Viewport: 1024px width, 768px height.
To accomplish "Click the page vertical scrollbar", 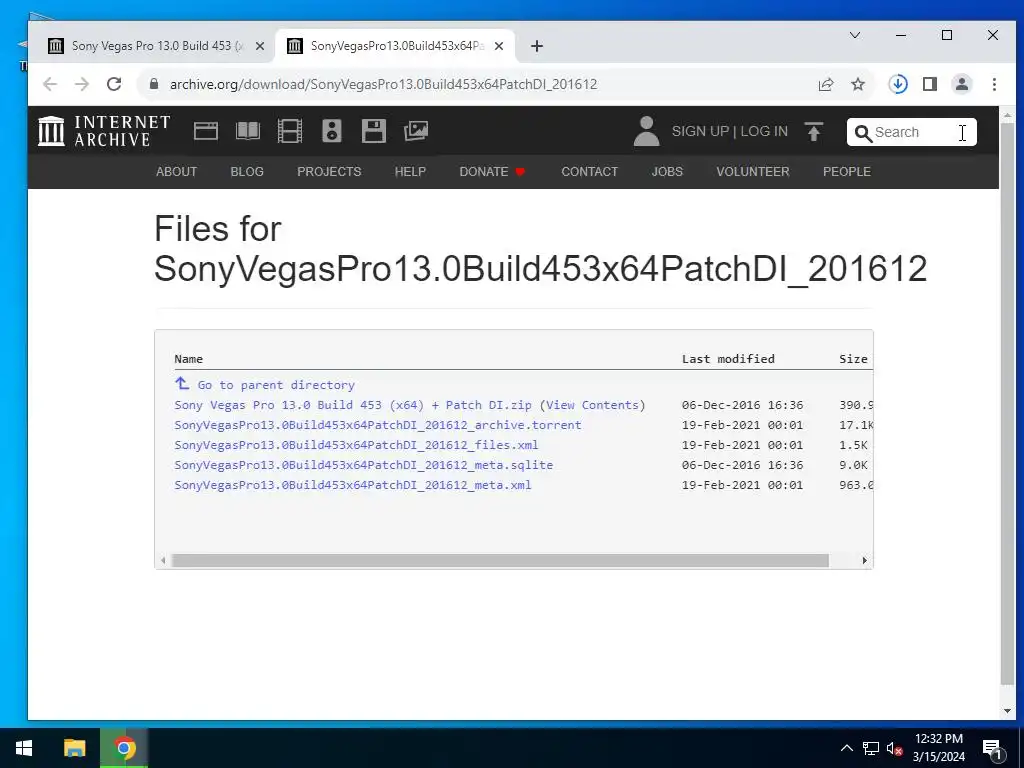I will [x=1006, y=403].
